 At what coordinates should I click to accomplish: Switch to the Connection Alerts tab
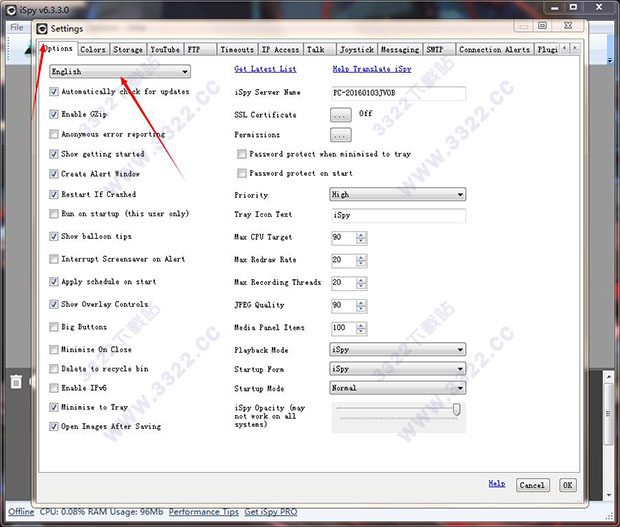495,49
